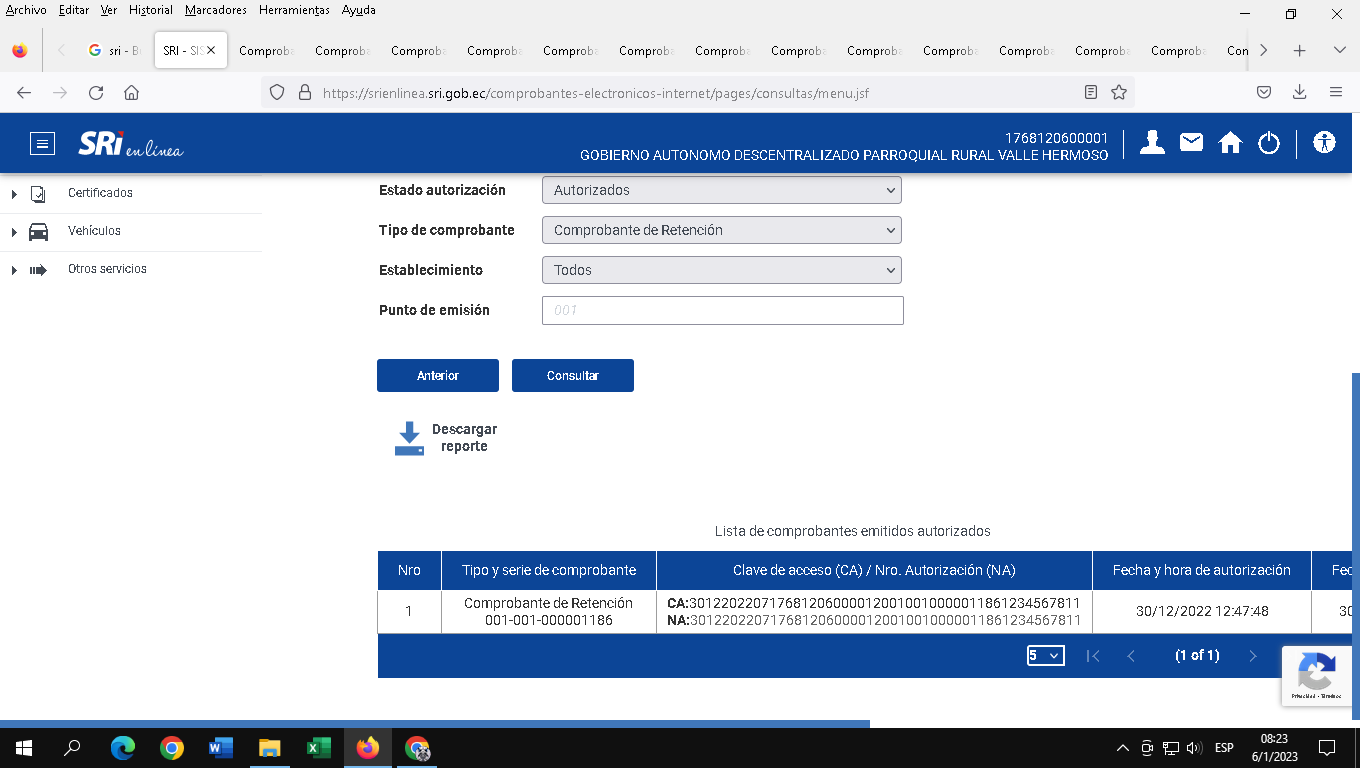The height and width of the screenshot is (768, 1360).
Task: Open Excel from the Windows taskbar
Action: click(318, 748)
